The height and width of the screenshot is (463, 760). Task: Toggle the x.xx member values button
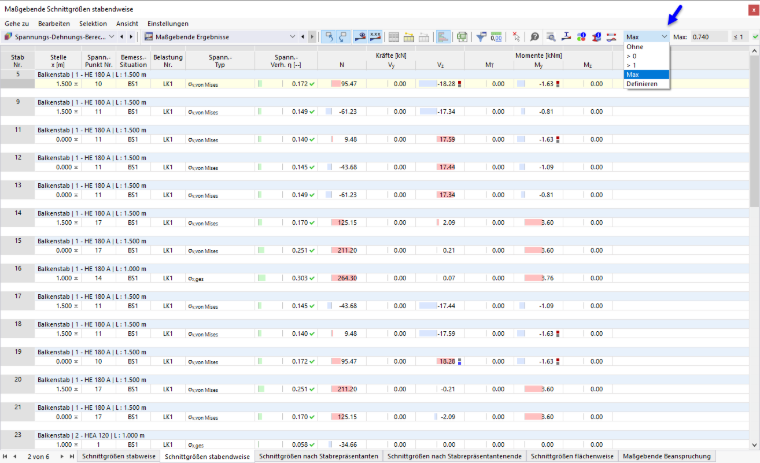(x=375, y=37)
